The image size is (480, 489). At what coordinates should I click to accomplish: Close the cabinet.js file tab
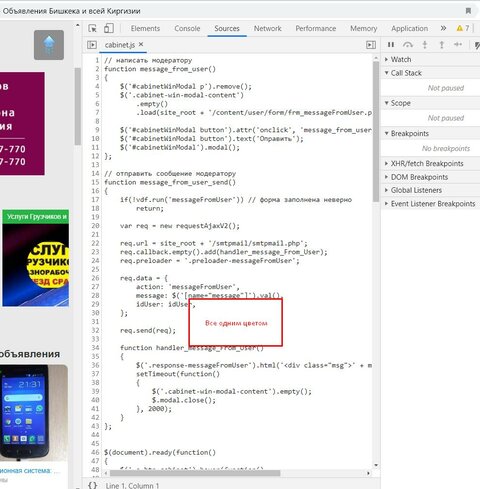click(141, 44)
